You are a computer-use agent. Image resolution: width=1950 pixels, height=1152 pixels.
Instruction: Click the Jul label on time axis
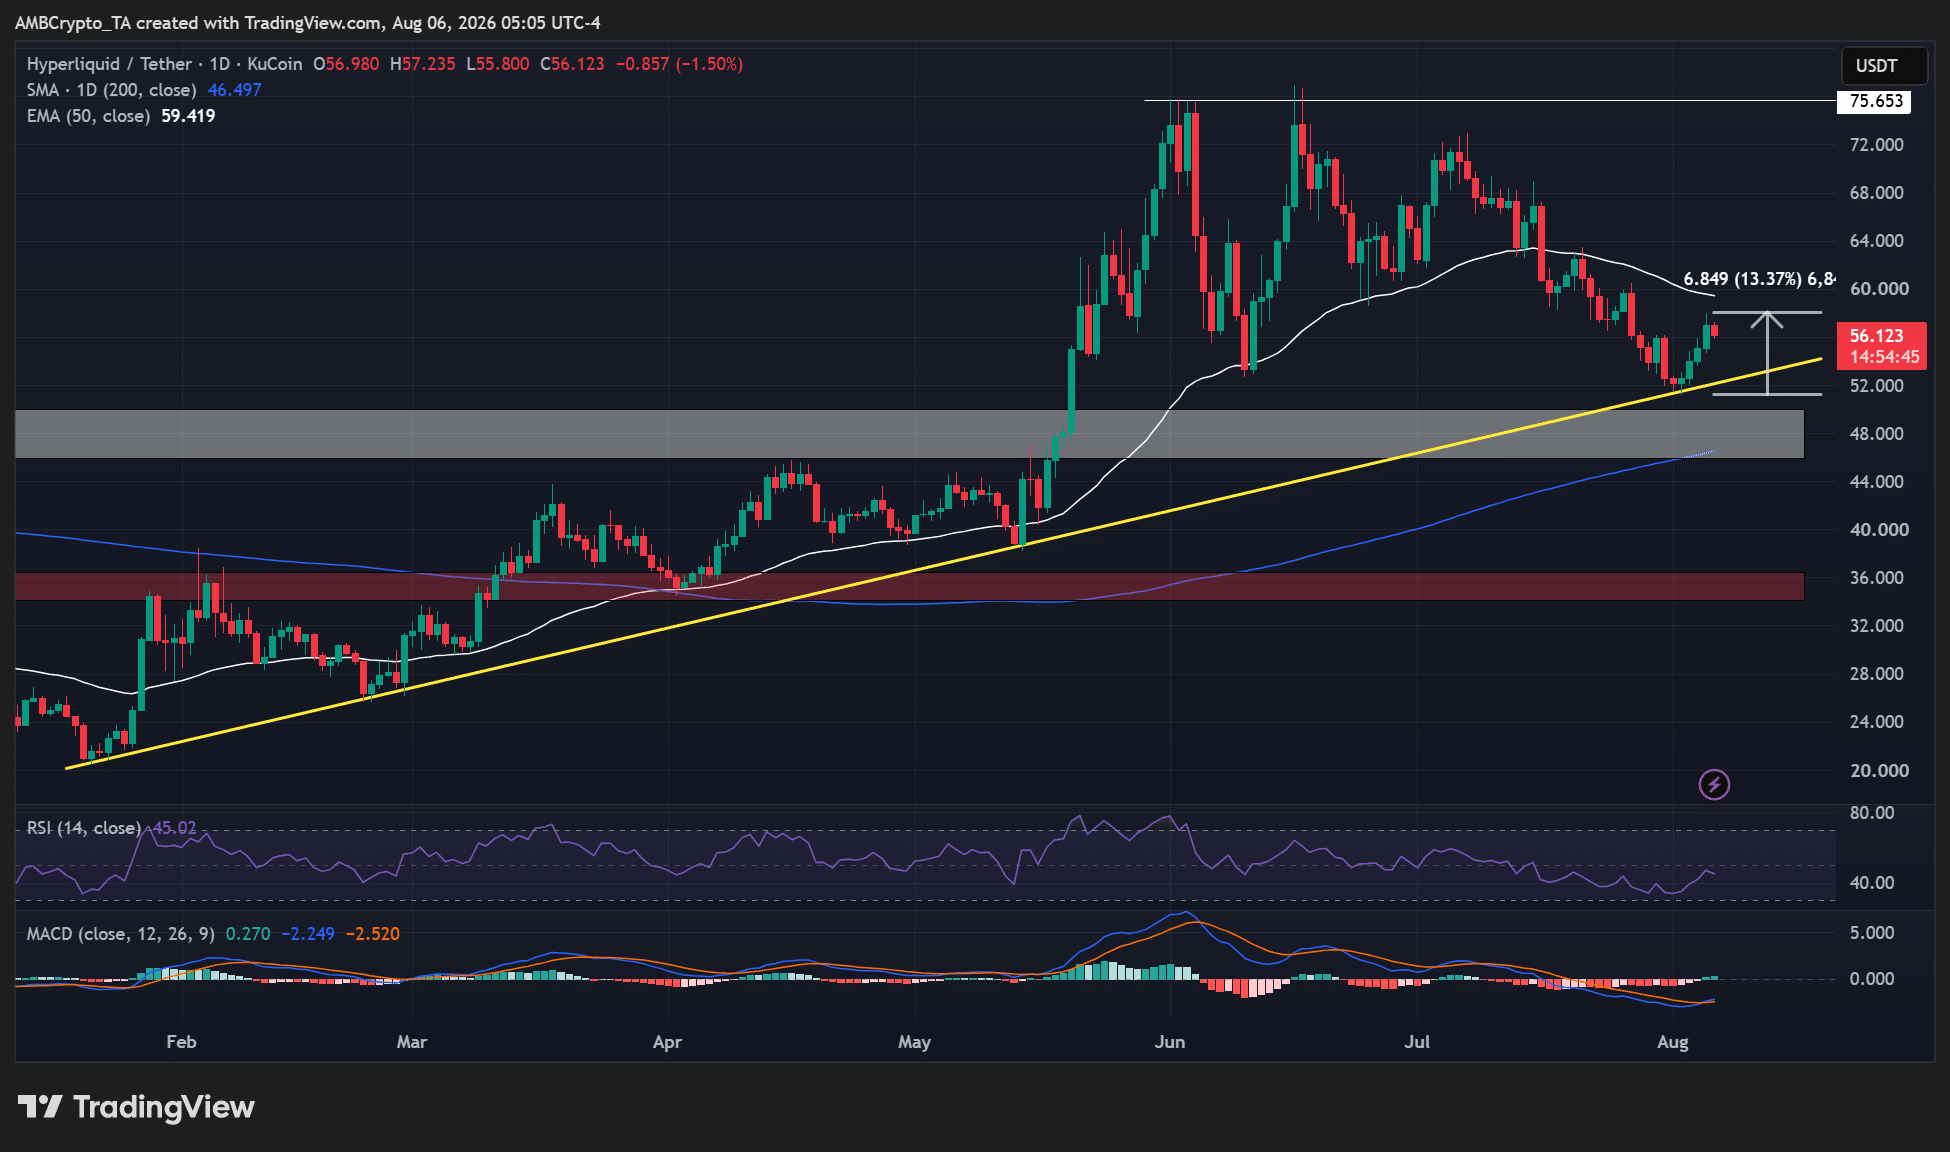(1417, 1042)
